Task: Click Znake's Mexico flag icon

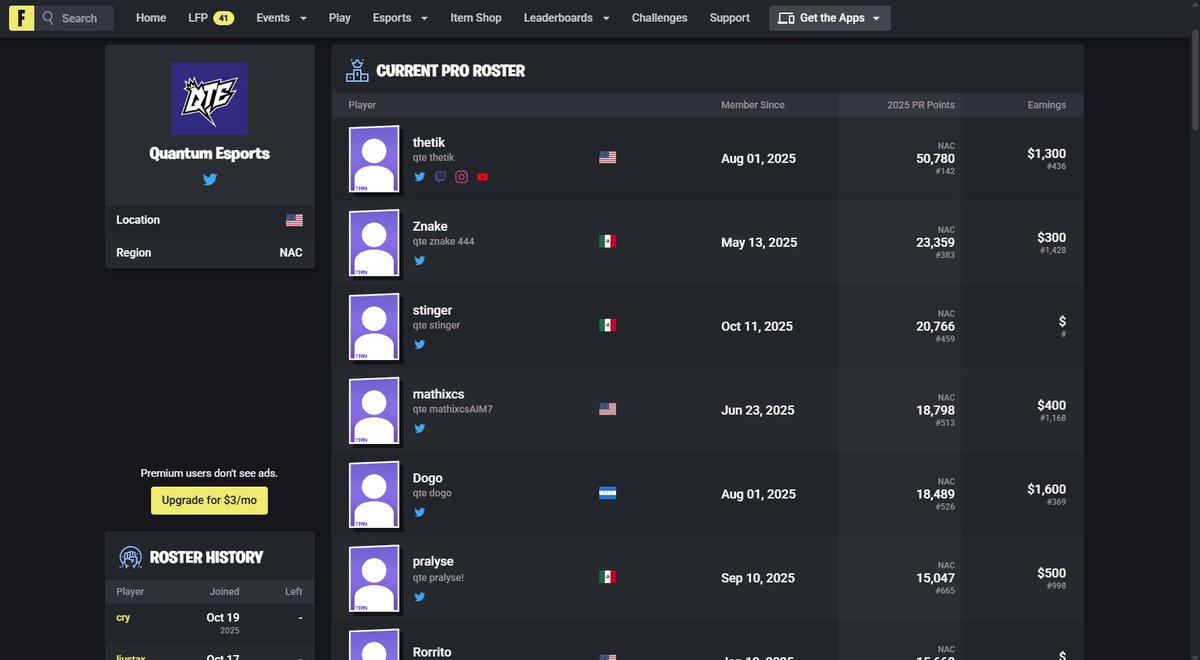Action: [607, 241]
